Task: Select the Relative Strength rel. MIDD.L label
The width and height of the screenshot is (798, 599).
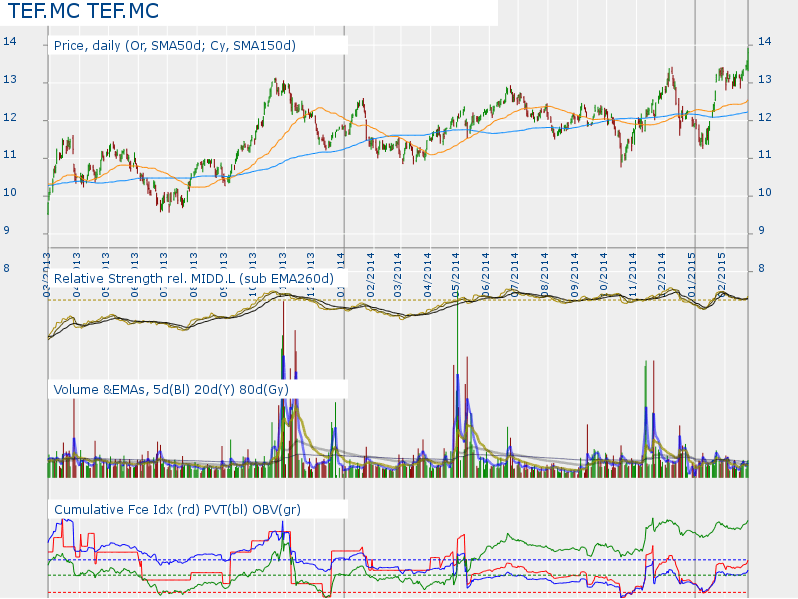Action: click(194, 279)
